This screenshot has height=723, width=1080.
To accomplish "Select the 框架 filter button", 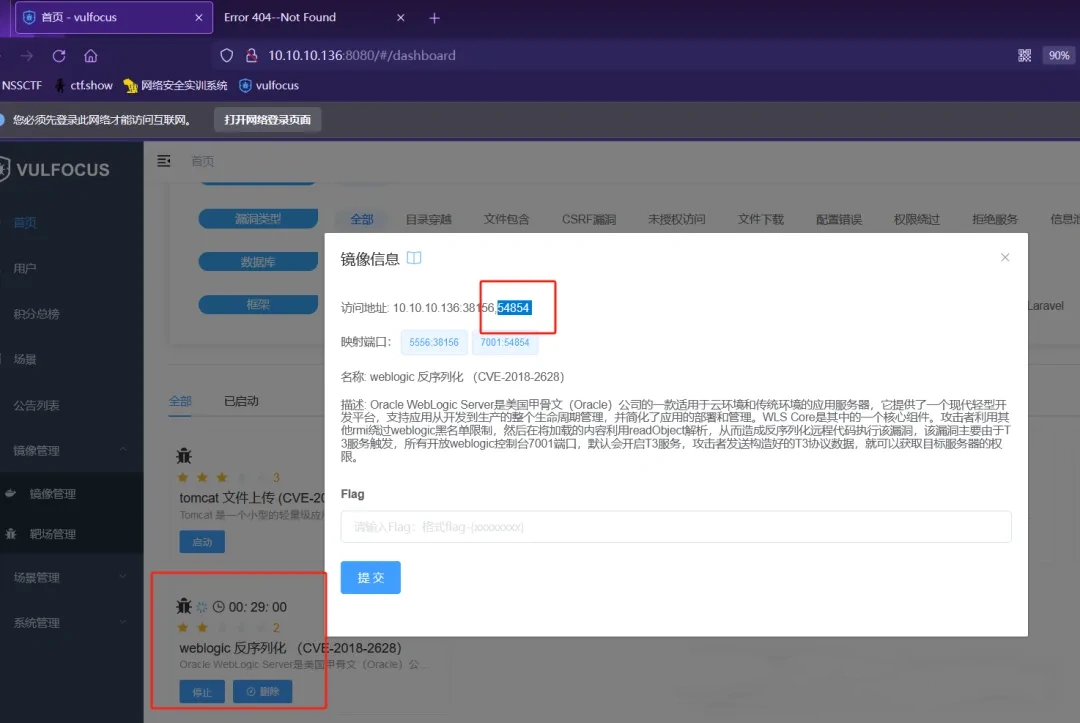I will 258,304.
